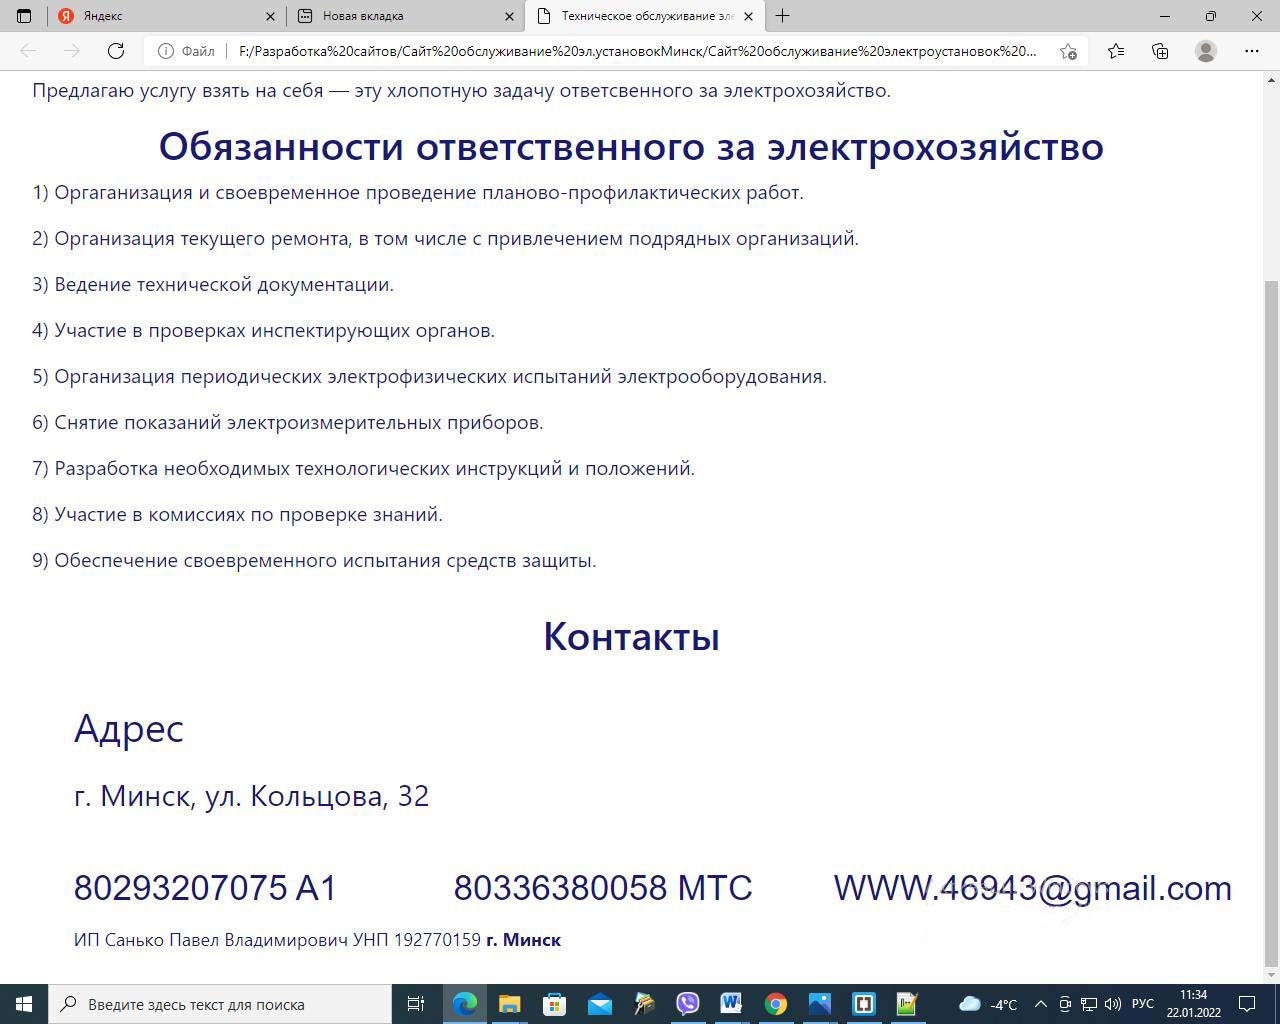The width and height of the screenshot is (1280, 1024).
Task: Open Edge settings and more menu
Action: pyautogui.click(x=1251, y=51)
